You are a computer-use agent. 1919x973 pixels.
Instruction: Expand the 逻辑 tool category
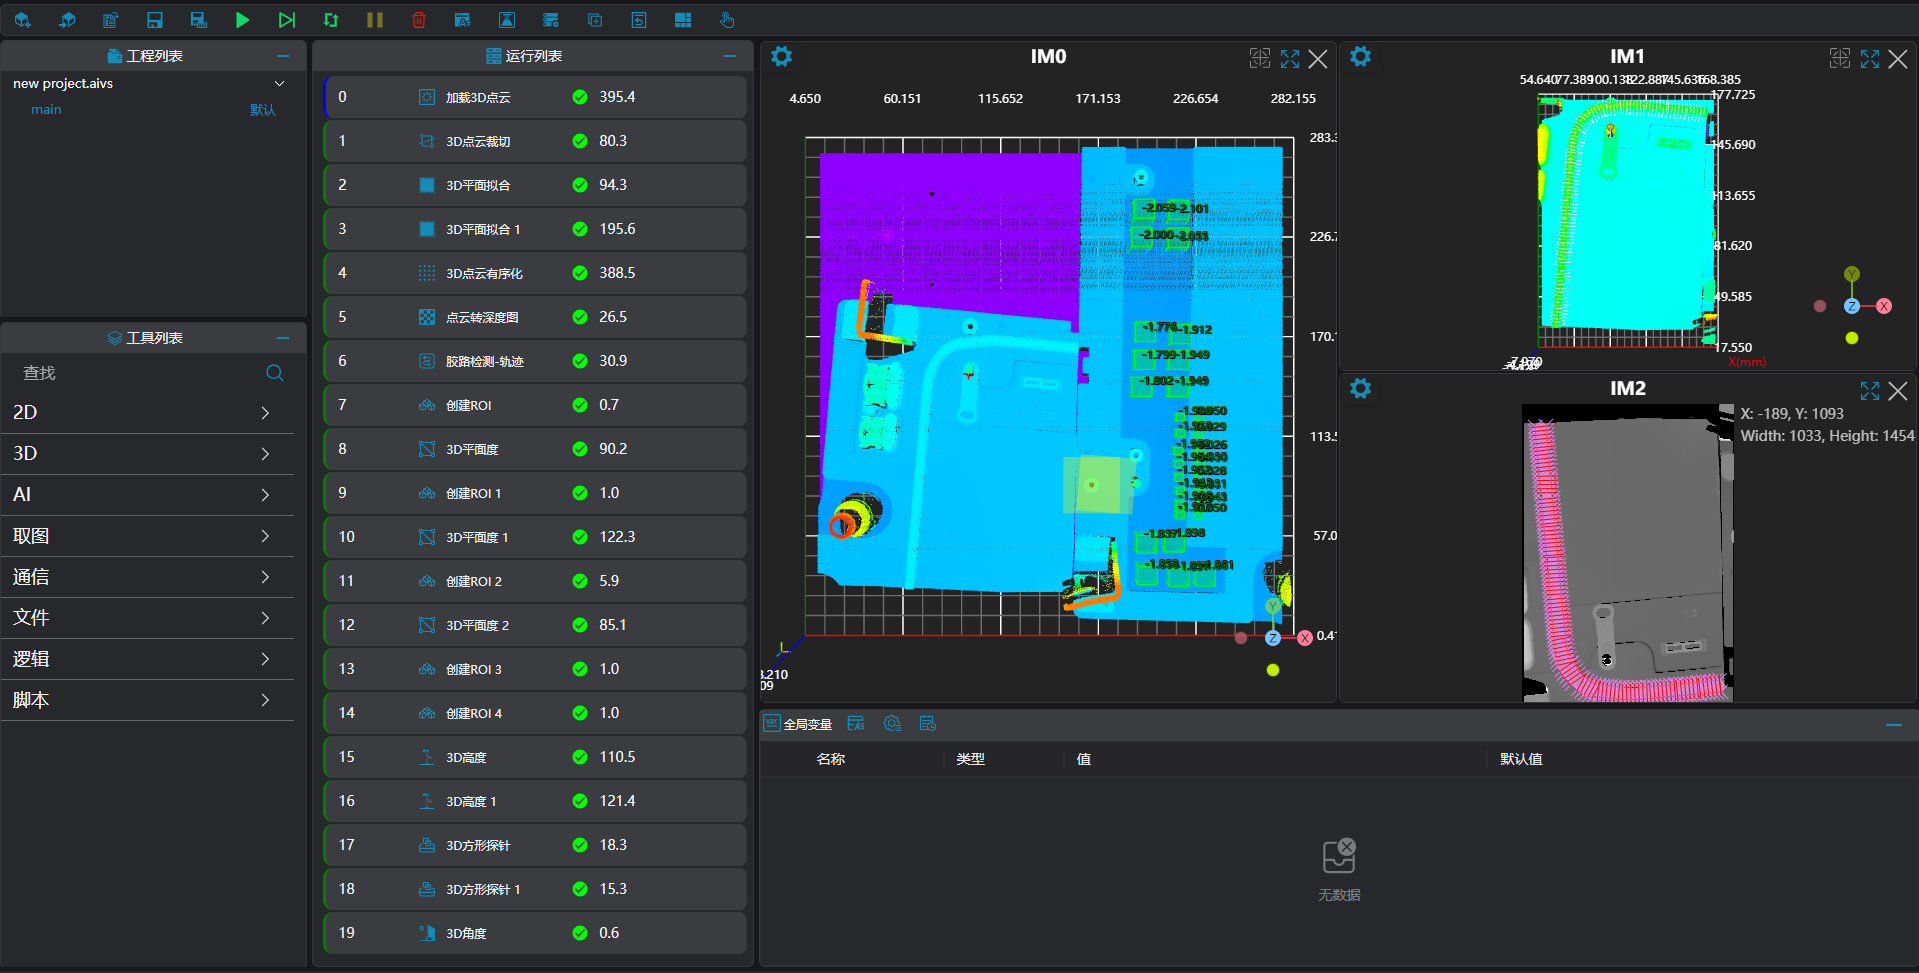pos(265,659)
